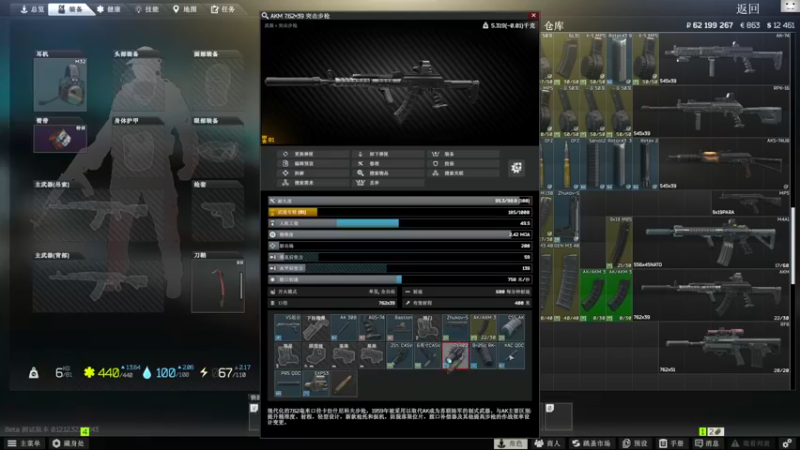Click the 主武器(吊索) sling weapon slot
The image size is (800, 450).
point(98,215)
